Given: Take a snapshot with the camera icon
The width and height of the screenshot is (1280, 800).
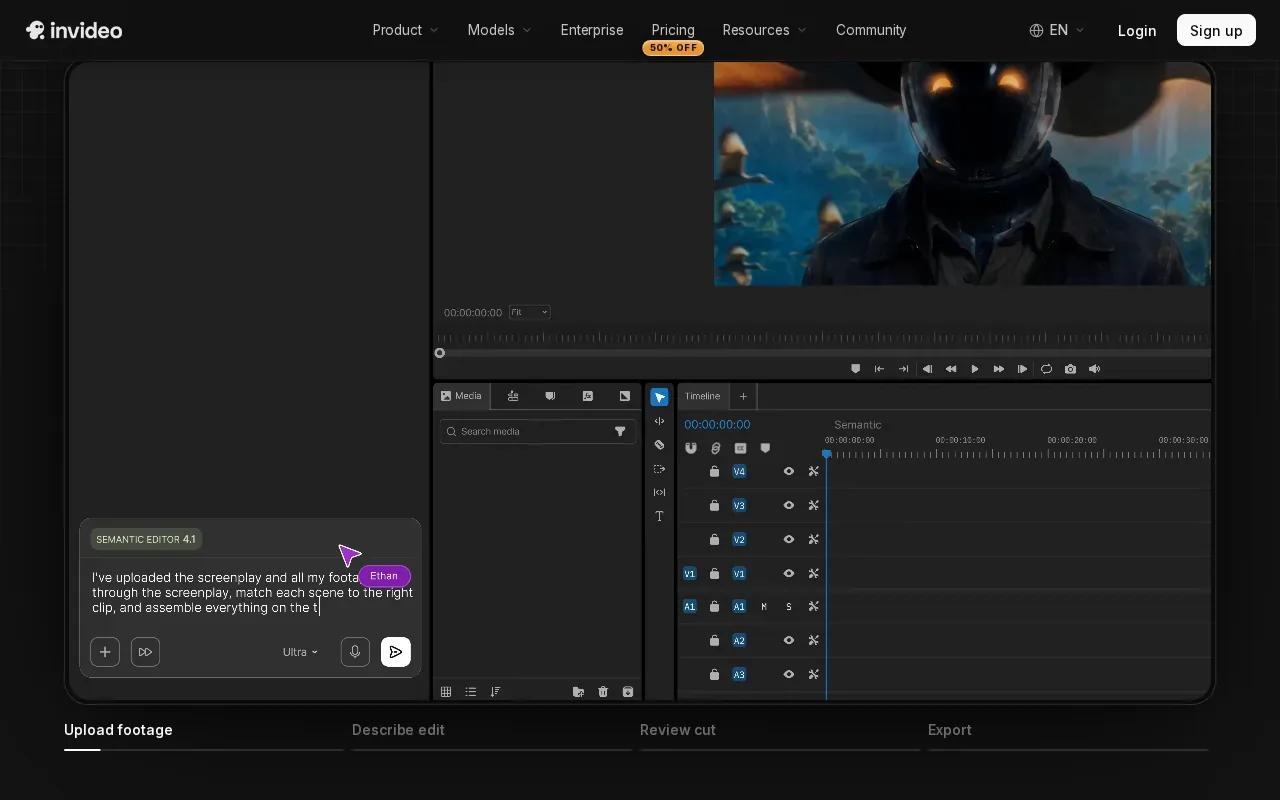Looking at the screenshot, I should click(1070, 369).
